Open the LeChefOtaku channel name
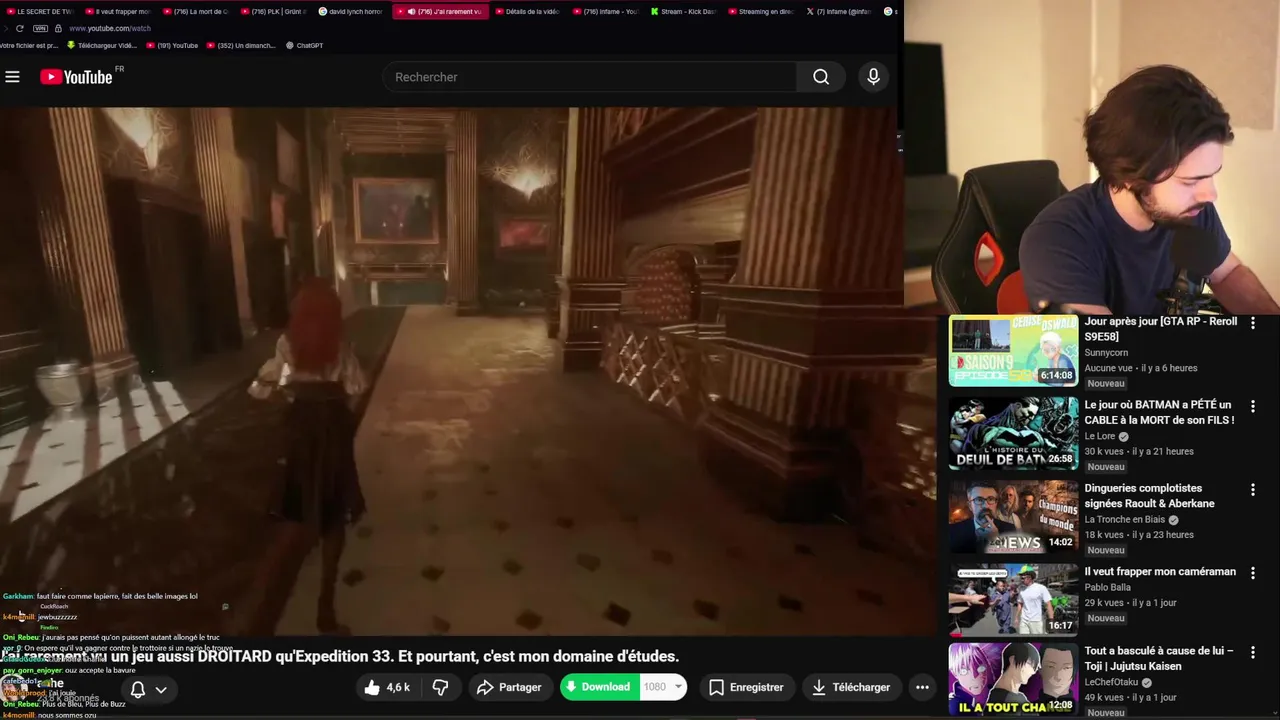The image size is (1280, 720). click(x=1113, y=683)
